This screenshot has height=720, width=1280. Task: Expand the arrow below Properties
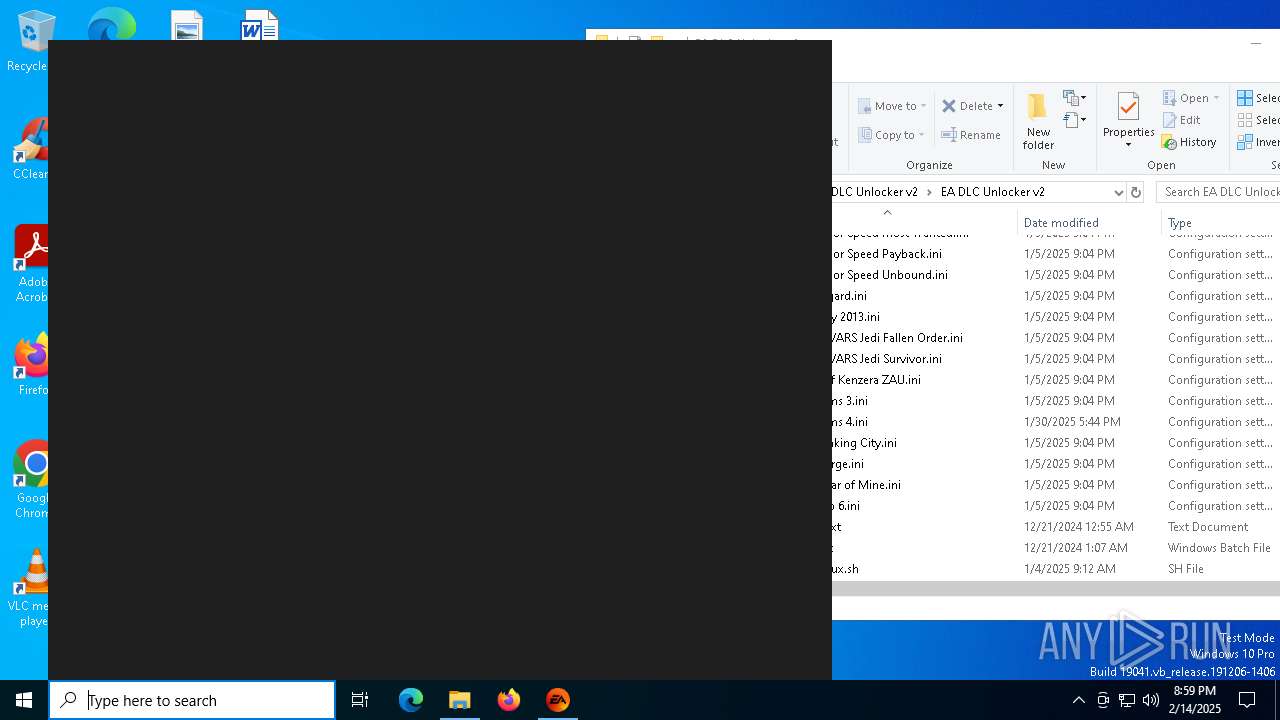pos(1128,145)
